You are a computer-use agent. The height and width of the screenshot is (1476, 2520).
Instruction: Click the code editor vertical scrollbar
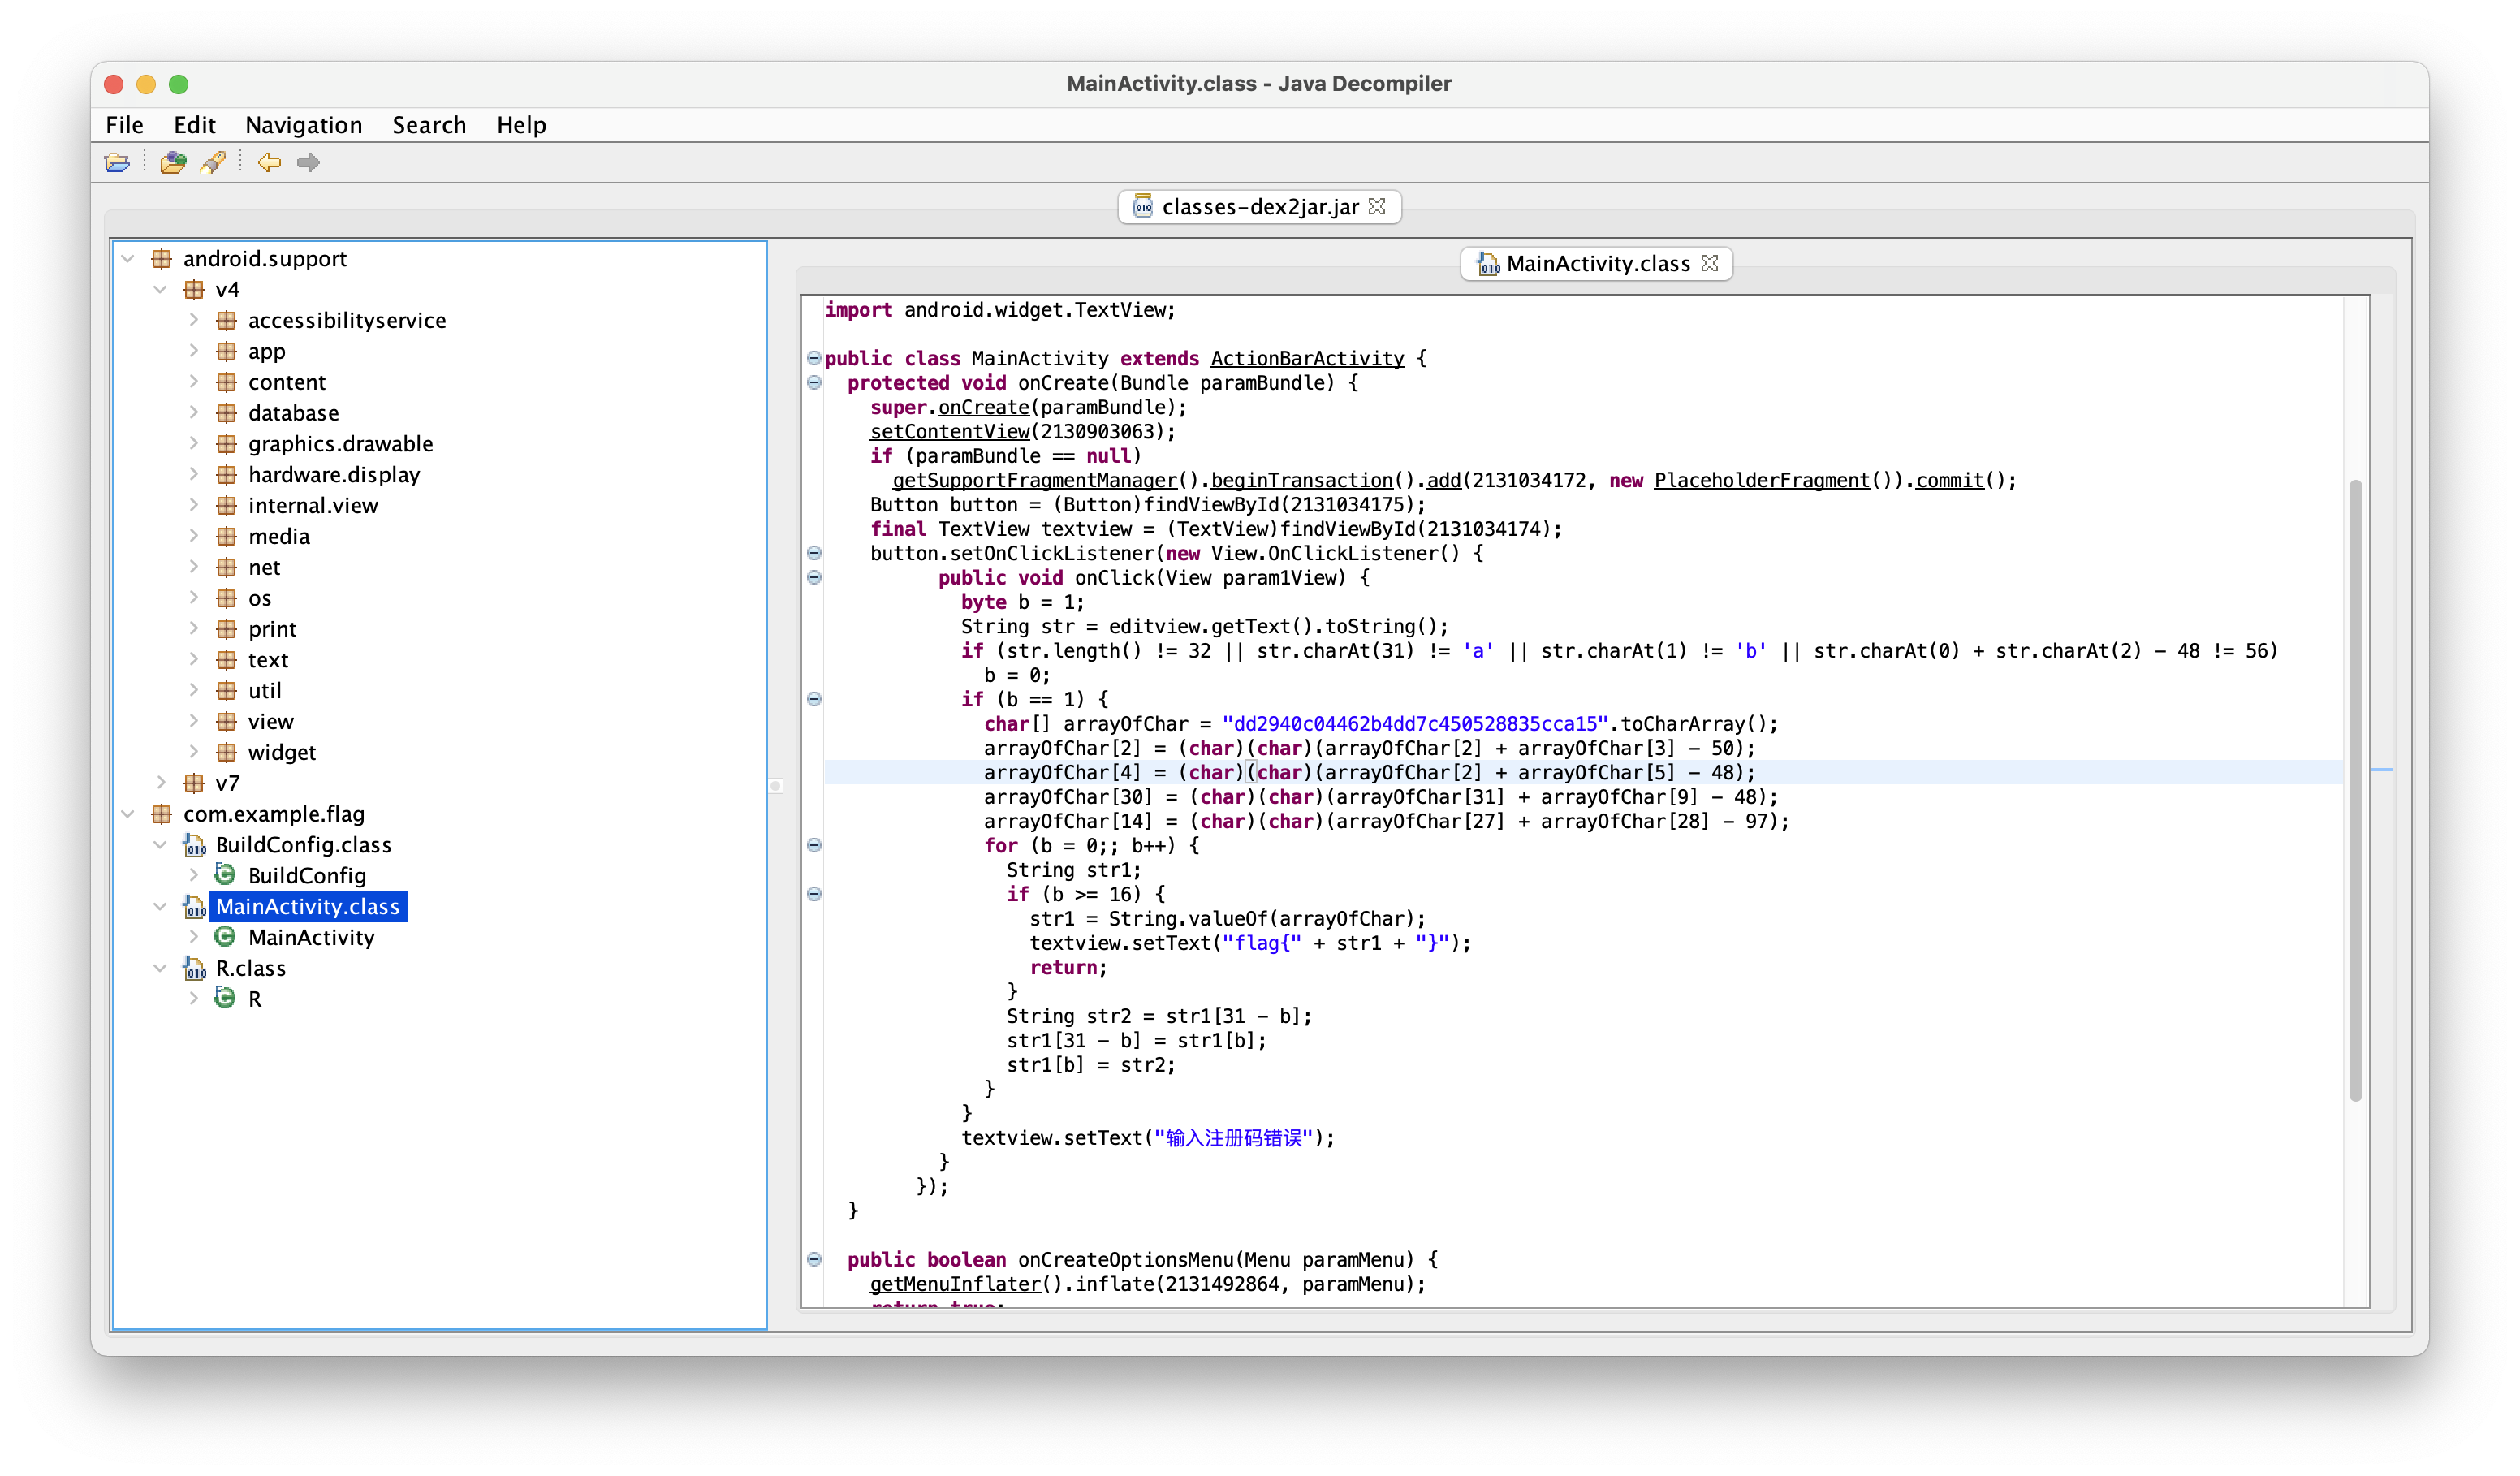(2355, 790)
